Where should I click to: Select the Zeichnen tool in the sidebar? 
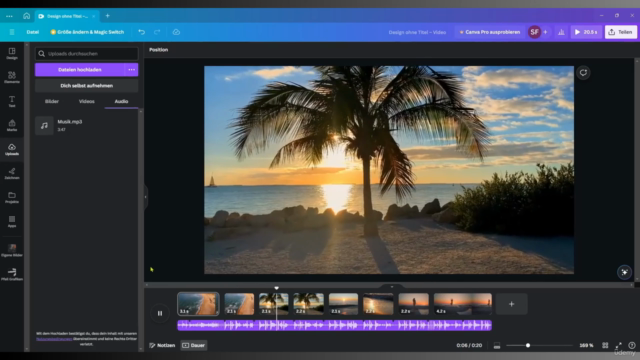coord(12,173)
